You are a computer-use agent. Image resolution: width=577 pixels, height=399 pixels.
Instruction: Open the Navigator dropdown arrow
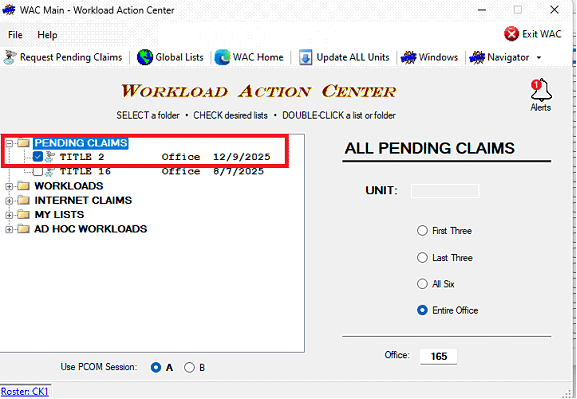pyautogui.click(x=539, y=57)
